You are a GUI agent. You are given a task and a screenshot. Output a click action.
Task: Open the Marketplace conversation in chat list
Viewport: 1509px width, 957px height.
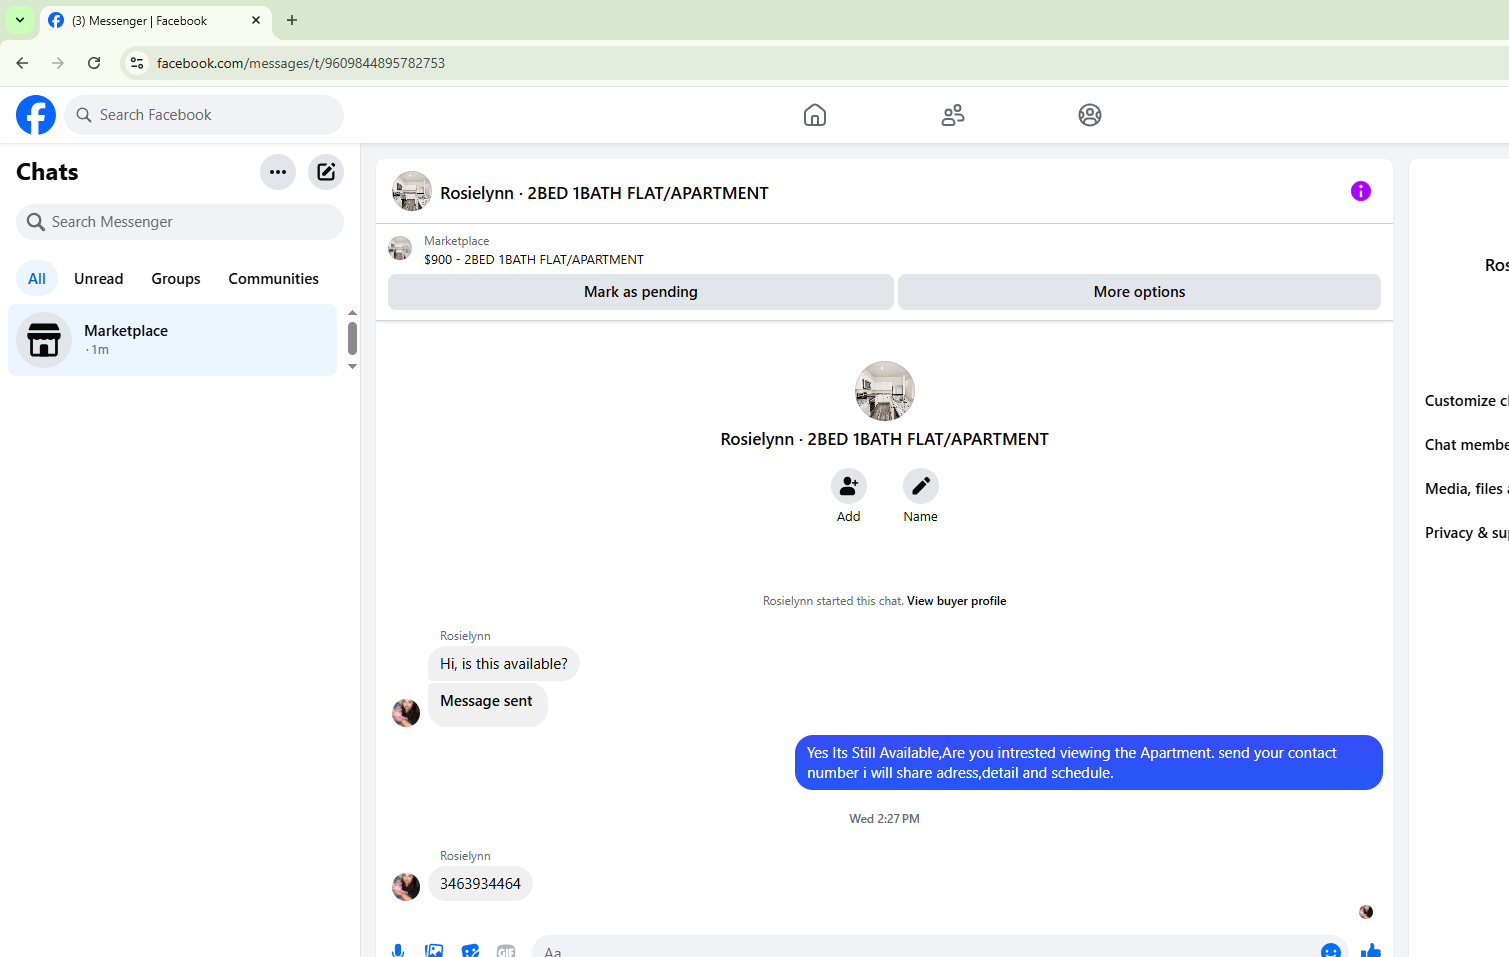(x=173, y=340)
